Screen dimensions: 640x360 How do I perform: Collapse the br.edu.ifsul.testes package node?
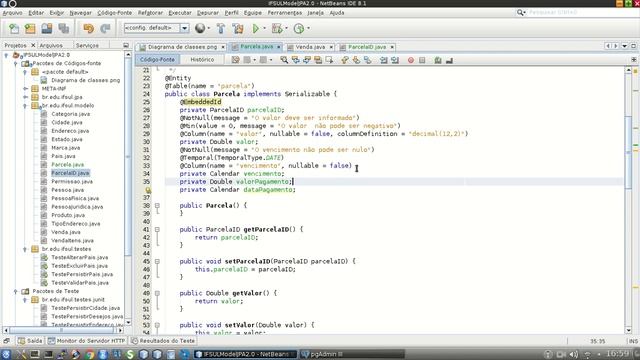coord(25,249)
